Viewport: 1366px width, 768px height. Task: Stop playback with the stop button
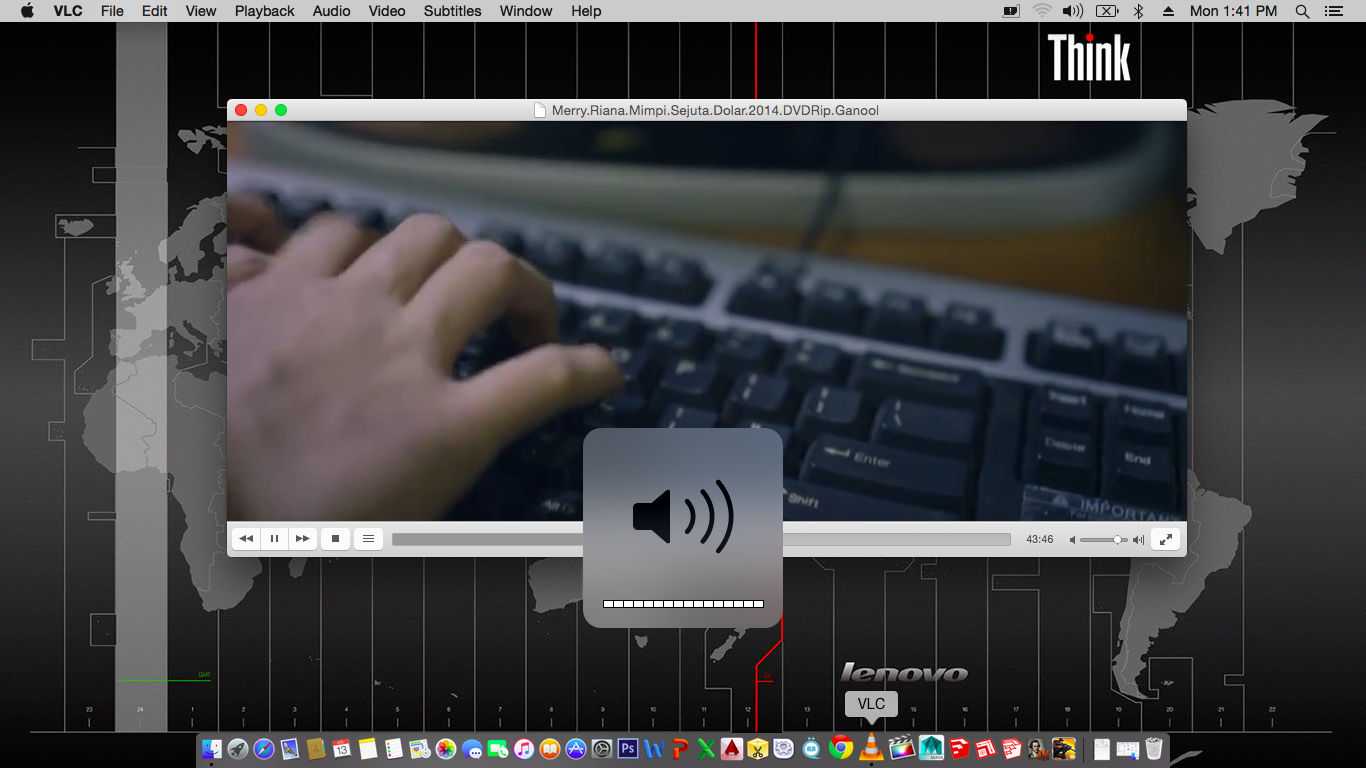336,539
